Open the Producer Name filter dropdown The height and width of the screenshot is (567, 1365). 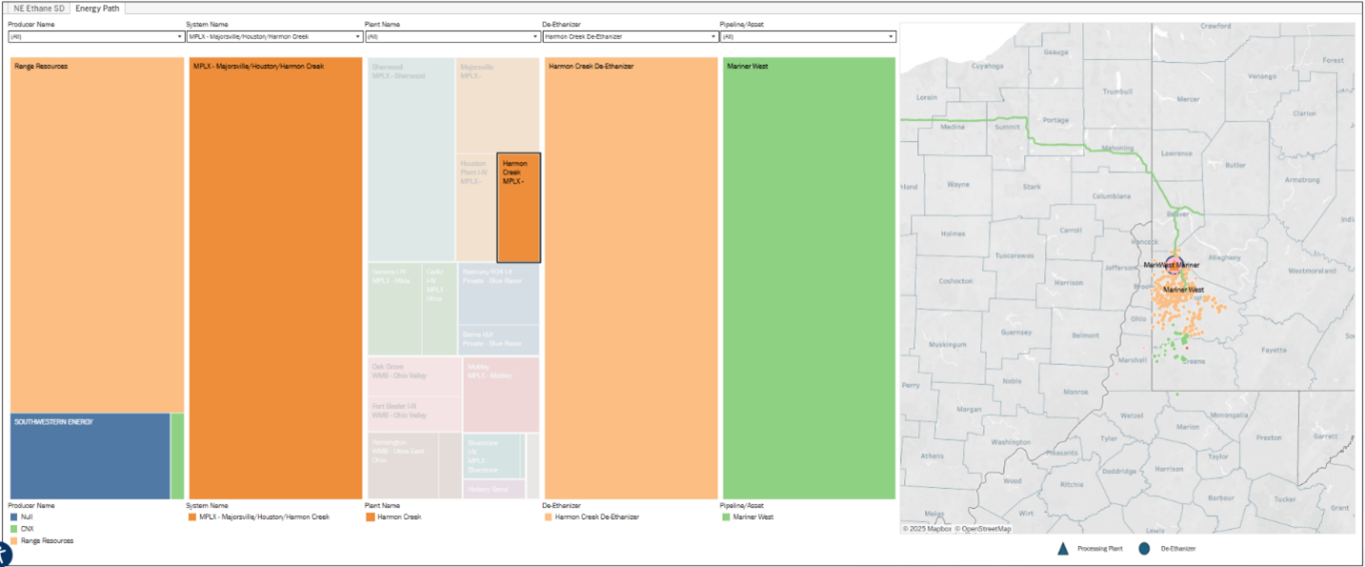click(x=96, y=36)
